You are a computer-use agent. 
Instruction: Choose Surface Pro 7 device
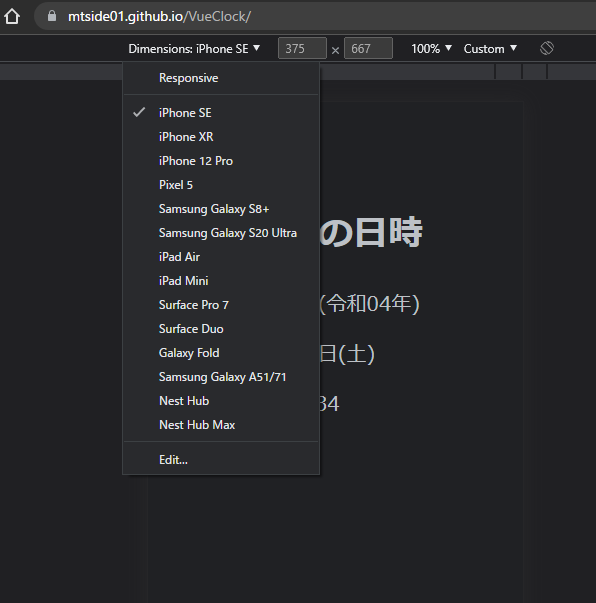coord(221,305)
